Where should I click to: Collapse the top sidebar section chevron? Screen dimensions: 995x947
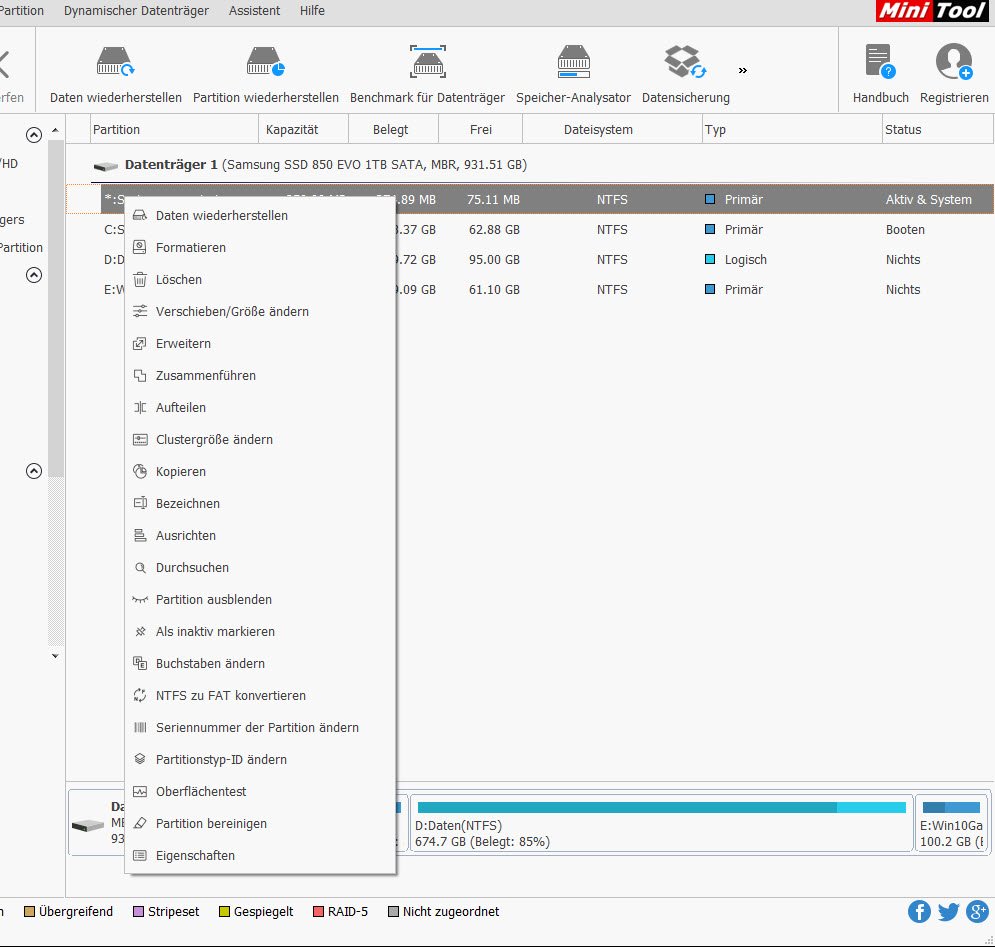point(35,133)
